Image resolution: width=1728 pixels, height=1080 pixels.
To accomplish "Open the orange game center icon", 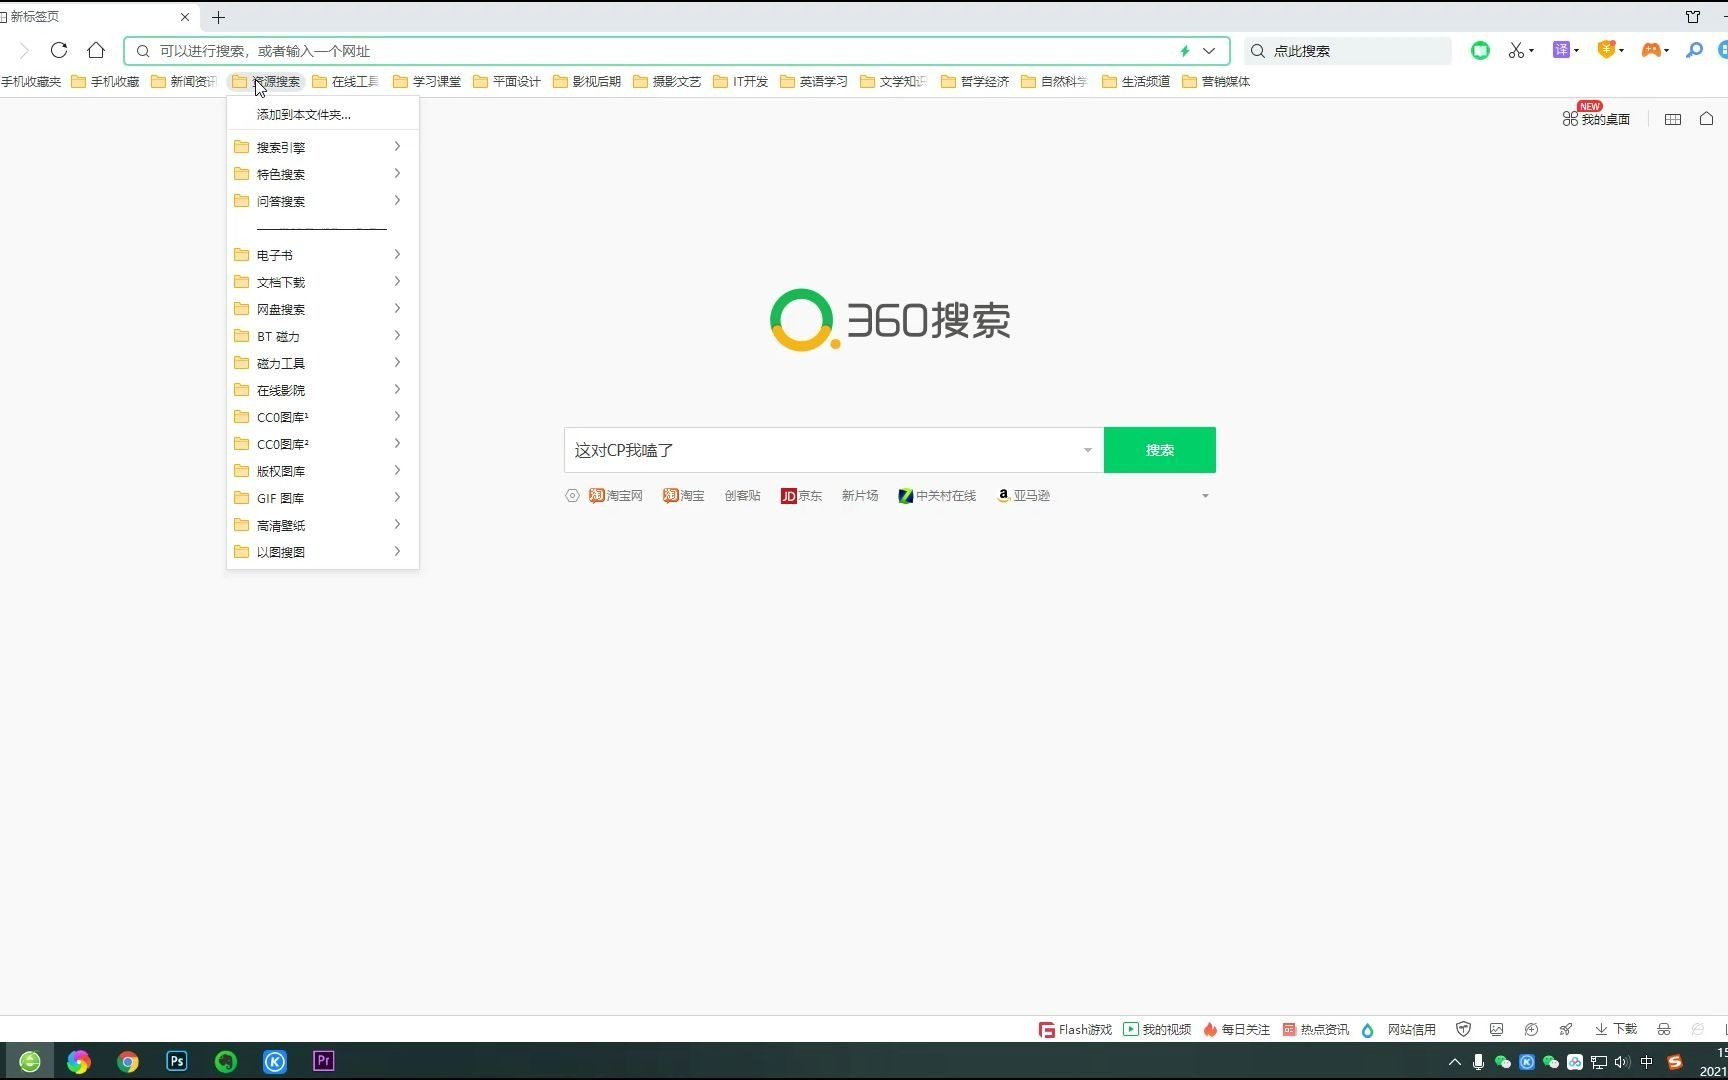I will pos(1650,50).
